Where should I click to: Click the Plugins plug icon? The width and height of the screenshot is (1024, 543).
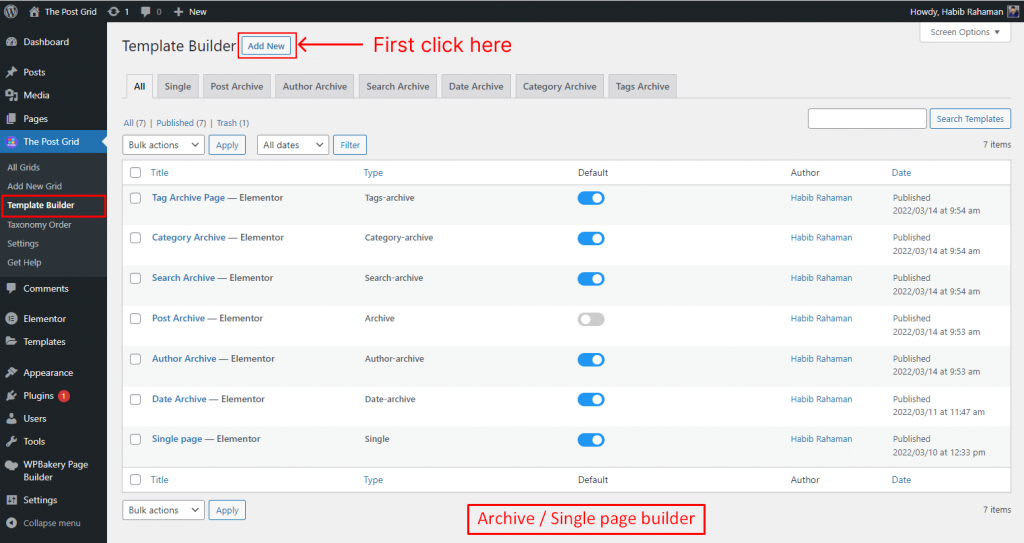pyautogui.click(x=11, y=395)
